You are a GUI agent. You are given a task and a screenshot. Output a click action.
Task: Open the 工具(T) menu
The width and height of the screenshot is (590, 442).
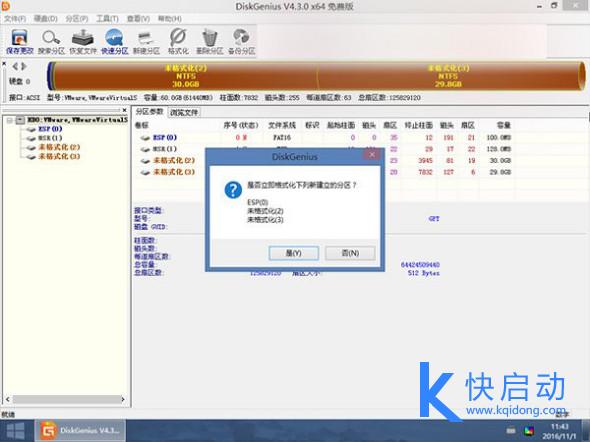click(x=107, y=18)
